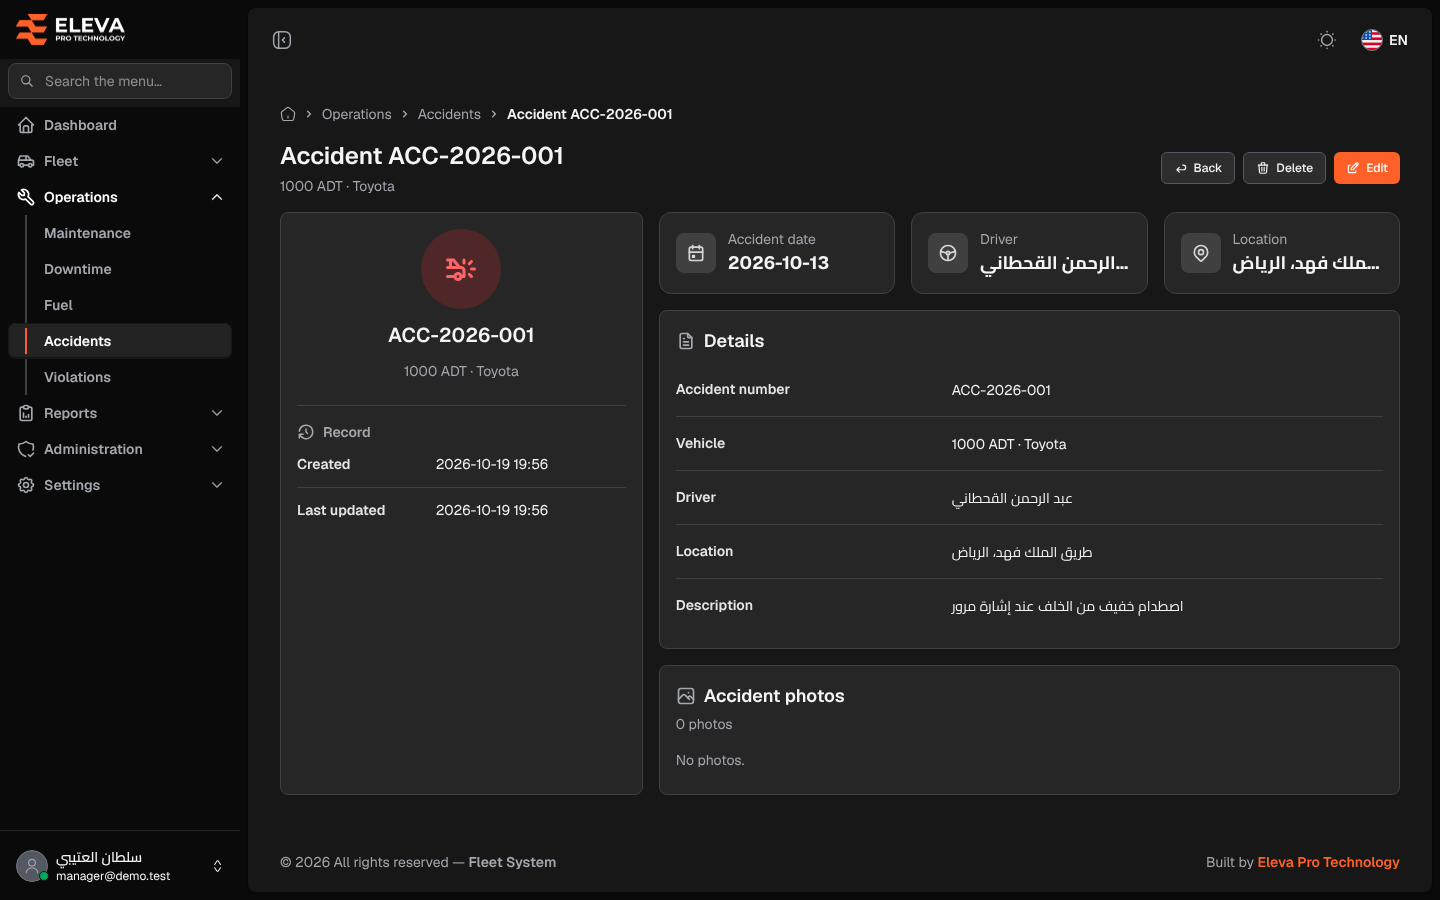The image size is (1440, 900).
Task: Open Dashboard from the sidebar
Action: pyautogui.click(x=120, y=125)
